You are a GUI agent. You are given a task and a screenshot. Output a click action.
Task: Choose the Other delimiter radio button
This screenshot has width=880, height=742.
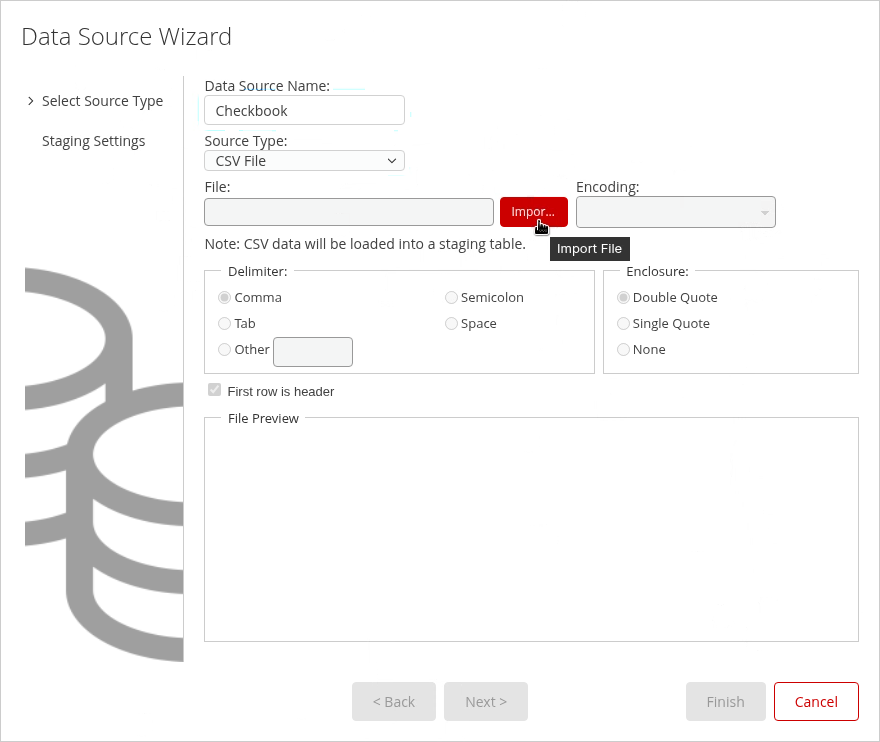tap(225, 350)
